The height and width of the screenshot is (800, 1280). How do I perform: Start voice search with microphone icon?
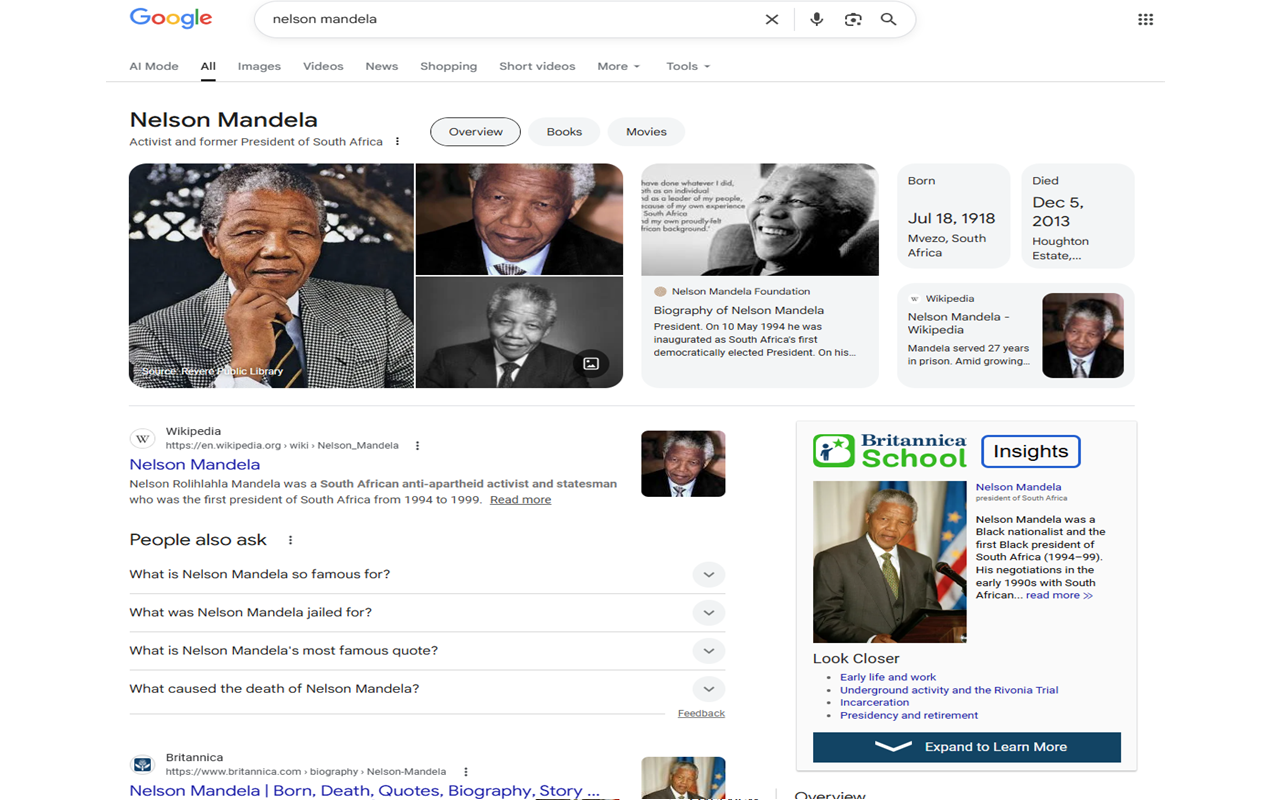(816, 19)
